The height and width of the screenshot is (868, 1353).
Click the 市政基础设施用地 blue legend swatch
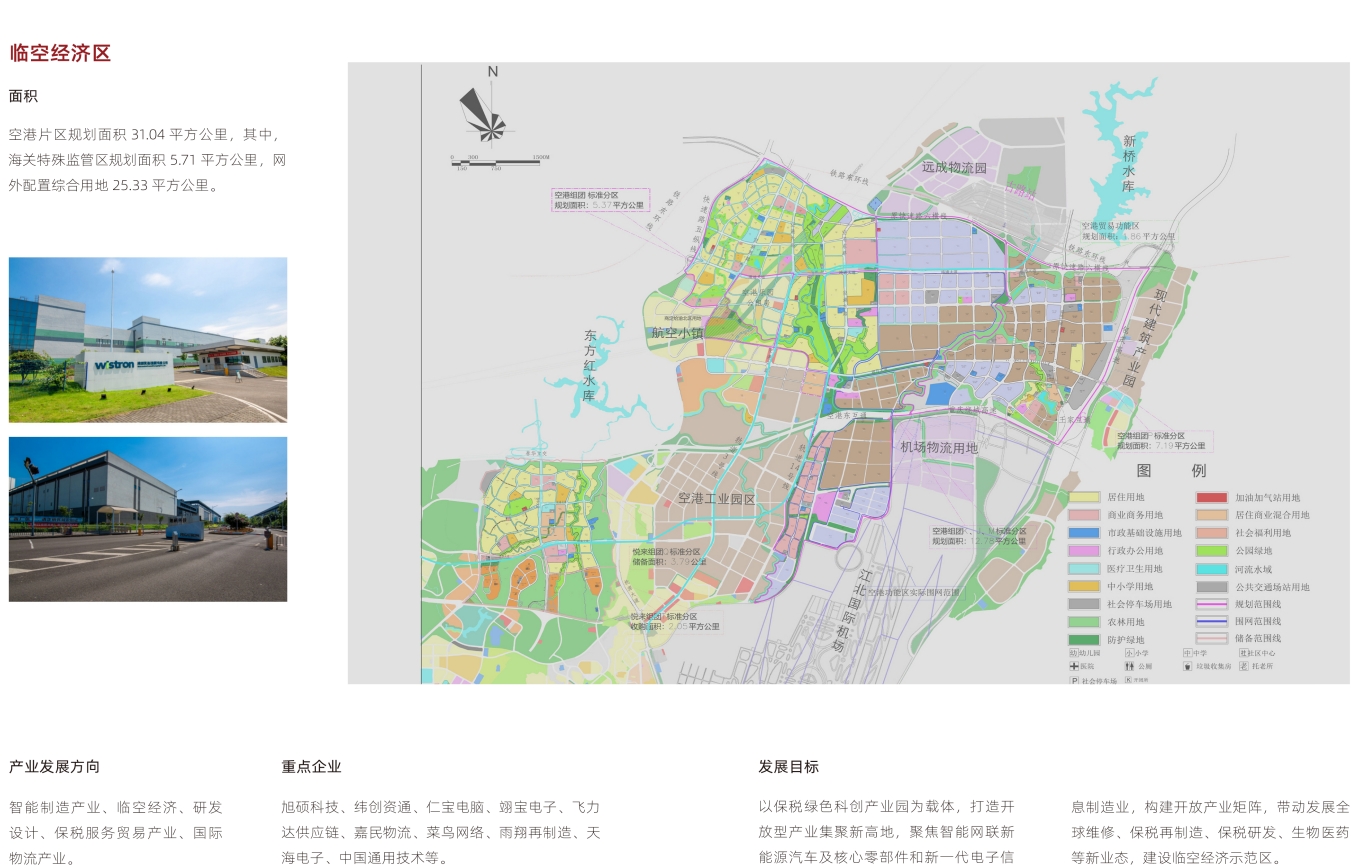point(1084,533)
